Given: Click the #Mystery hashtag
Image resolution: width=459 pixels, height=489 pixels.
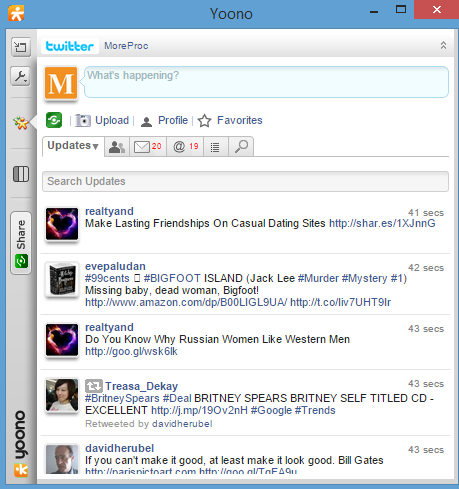Looking at the screenshot, I should pos(364,278).
